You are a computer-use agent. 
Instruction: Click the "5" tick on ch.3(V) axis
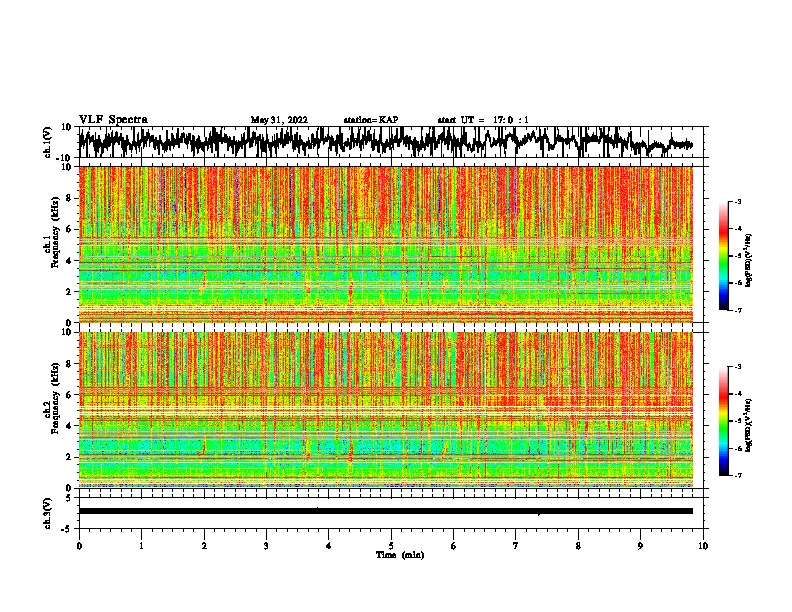[70, 497]
